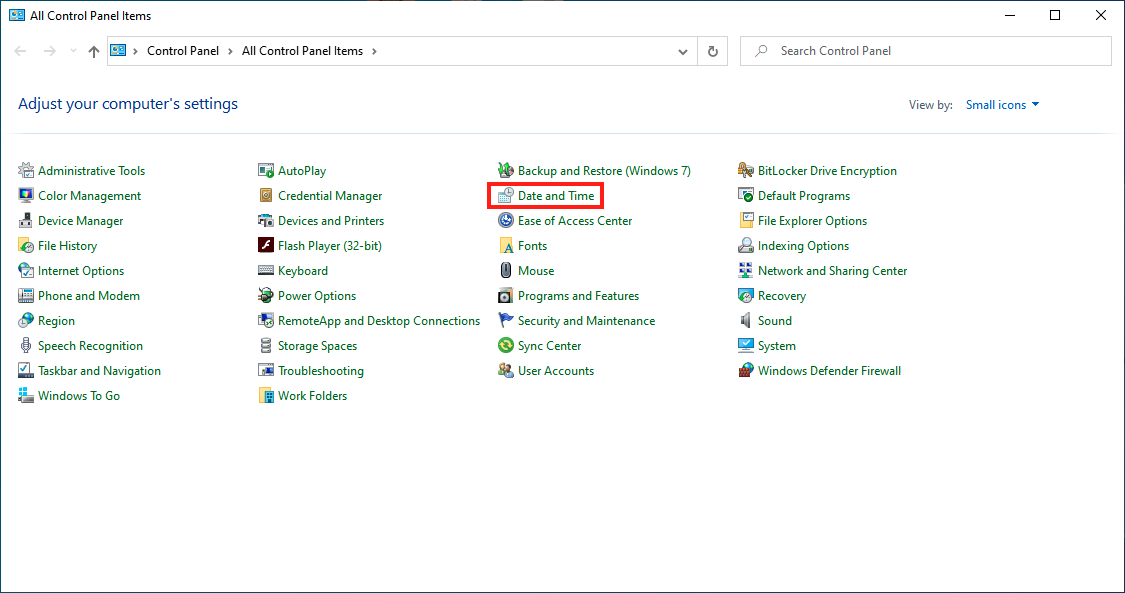Expand chevron after All Control Panel Items
This screenshot has width=1125, height=593.
tap(374, 52)
